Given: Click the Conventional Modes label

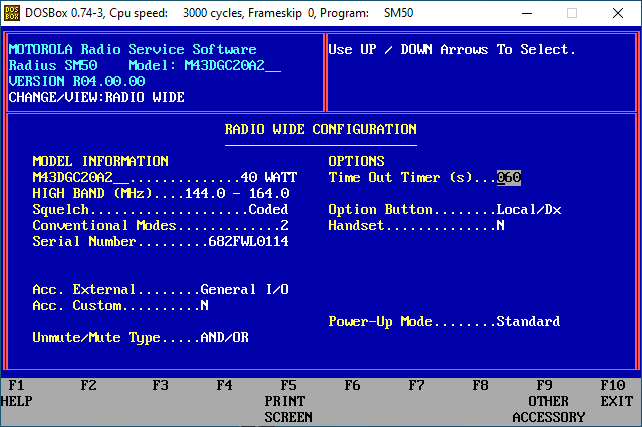Looking at the screenshot, I should pos(104,226).
